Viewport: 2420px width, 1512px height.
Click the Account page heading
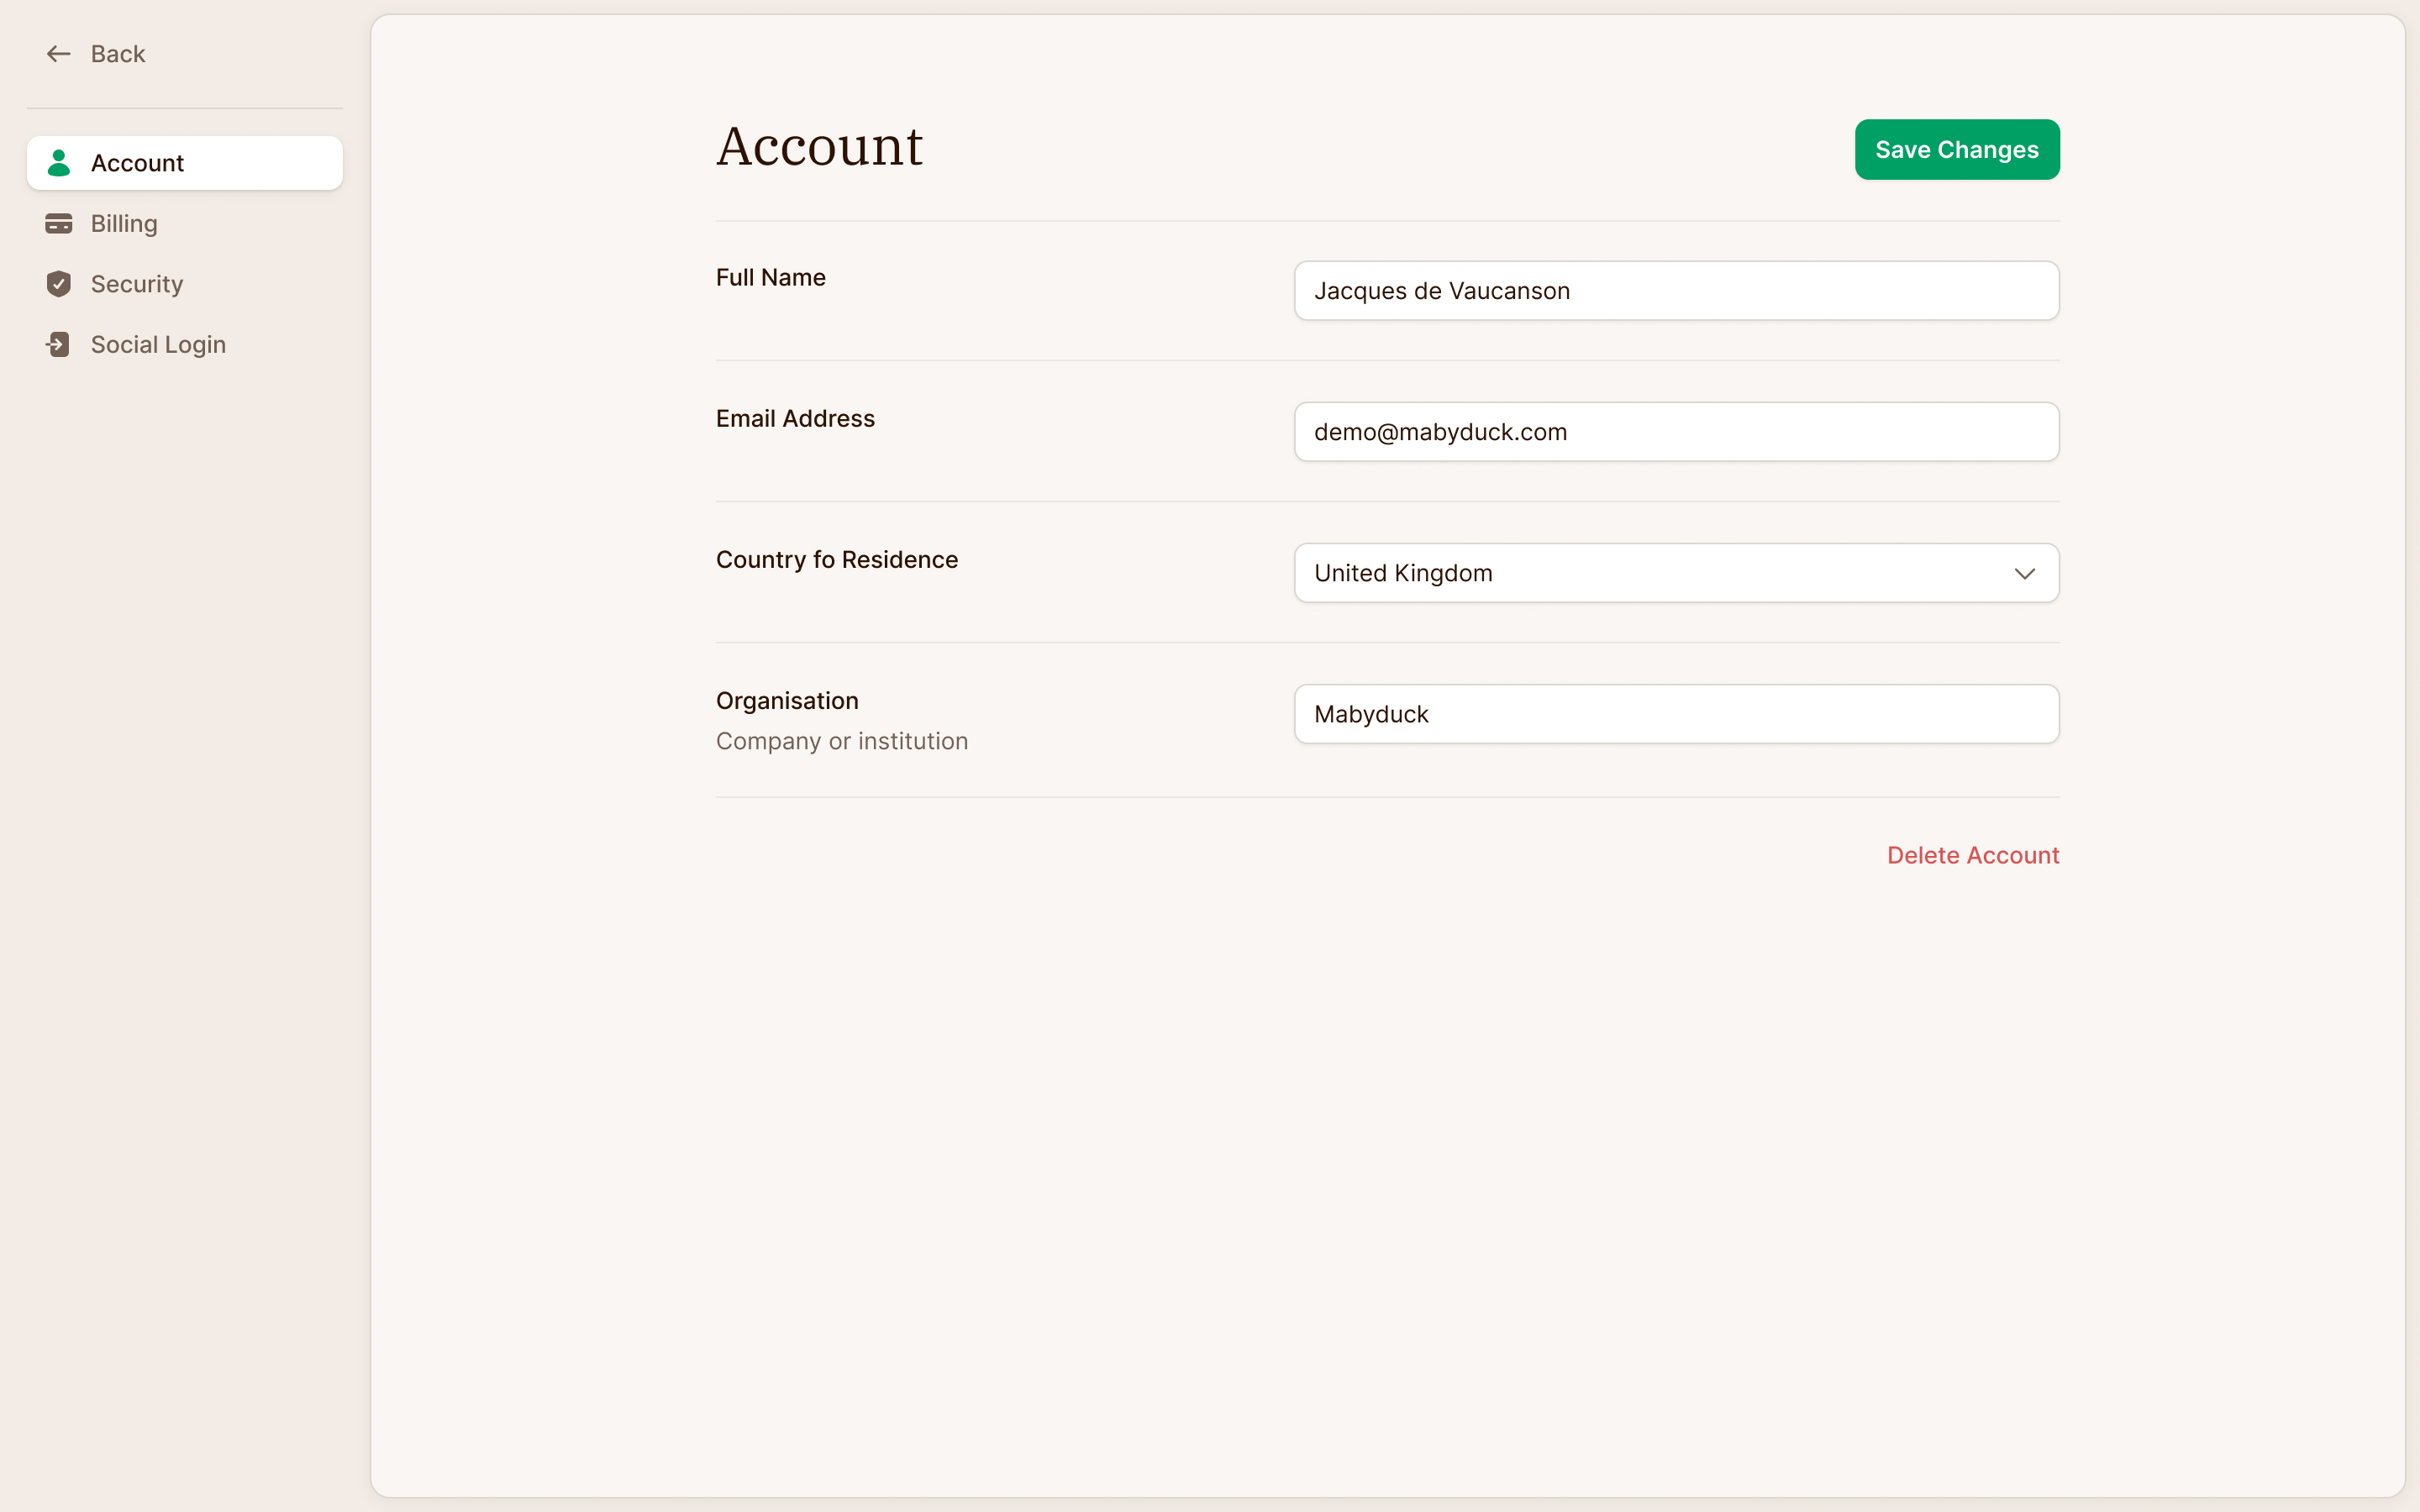click(819, 147)
